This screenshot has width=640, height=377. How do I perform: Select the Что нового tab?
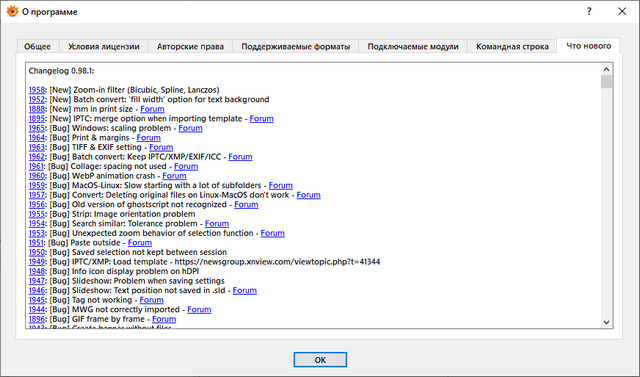coord(589,46)
